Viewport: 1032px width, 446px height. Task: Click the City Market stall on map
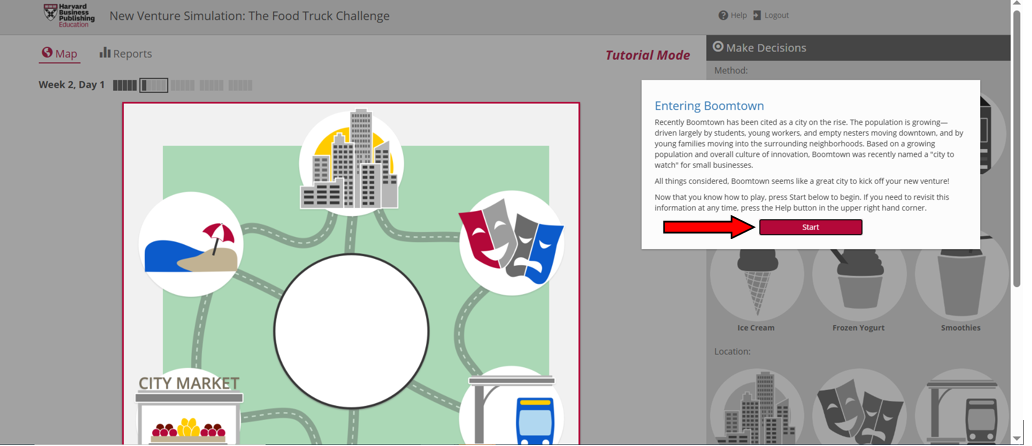189,410
